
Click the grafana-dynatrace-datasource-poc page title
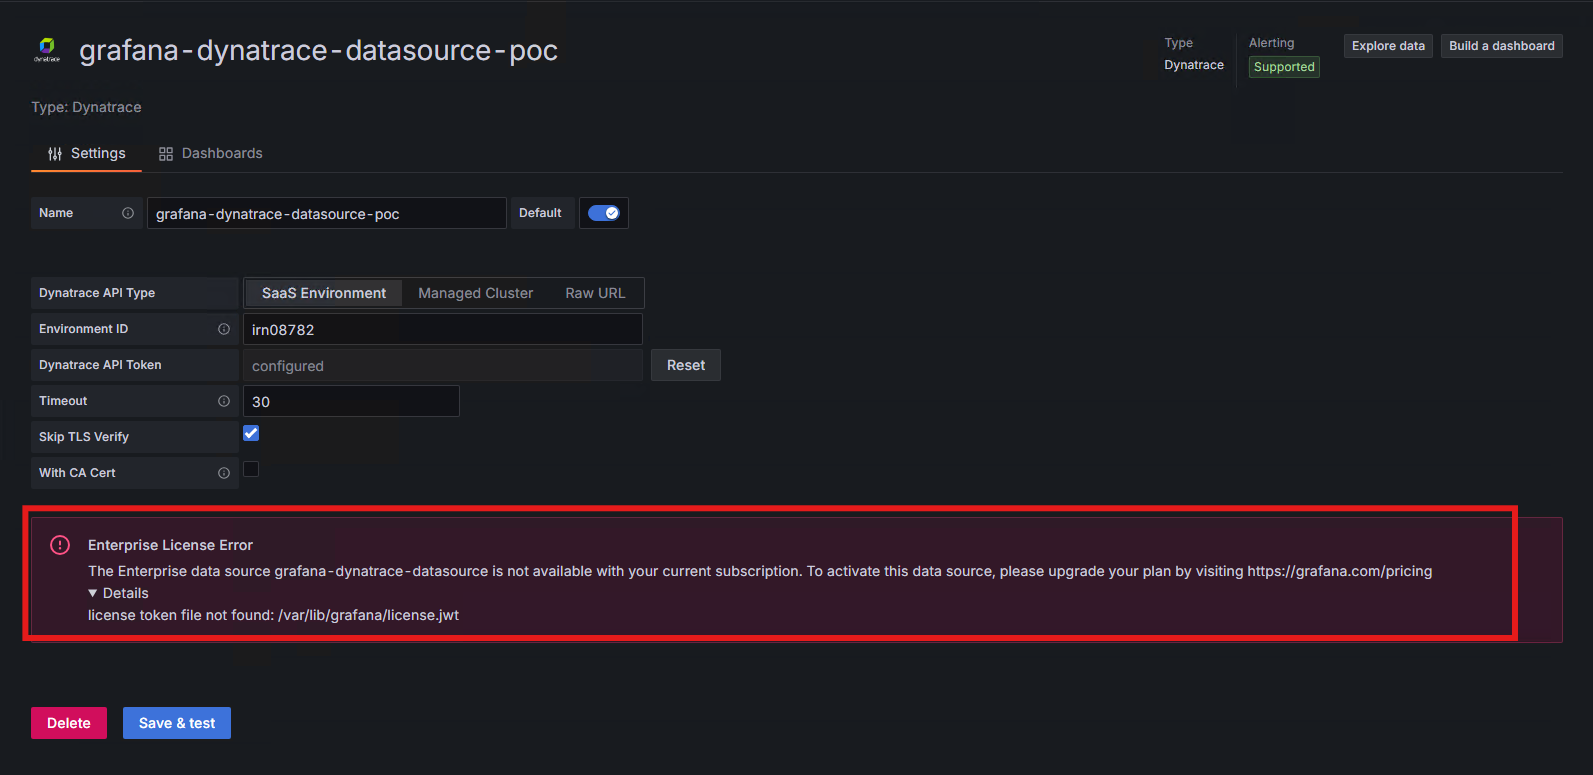pos(318,50)
